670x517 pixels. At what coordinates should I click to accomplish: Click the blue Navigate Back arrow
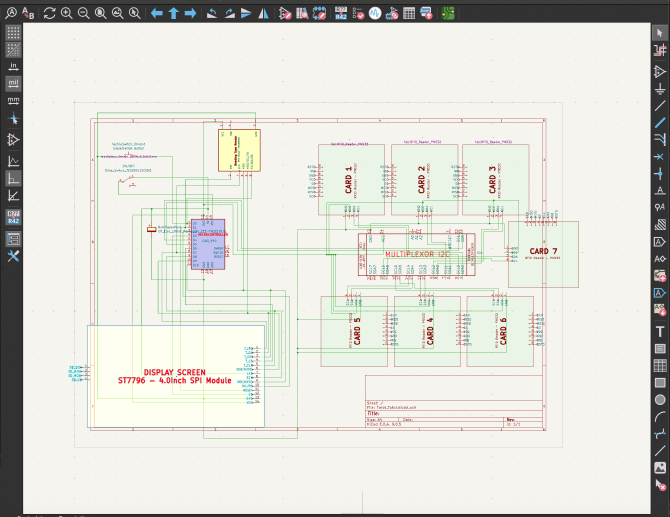tap(156, 14)
